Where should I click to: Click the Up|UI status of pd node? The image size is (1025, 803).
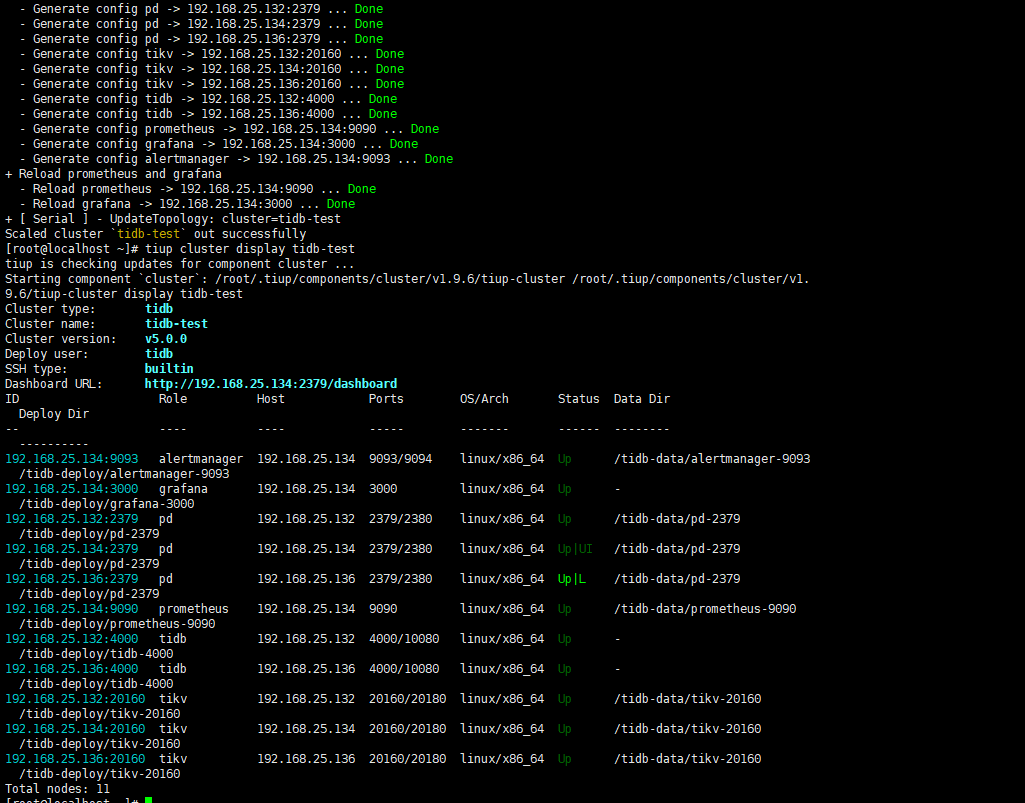point(575,549)
